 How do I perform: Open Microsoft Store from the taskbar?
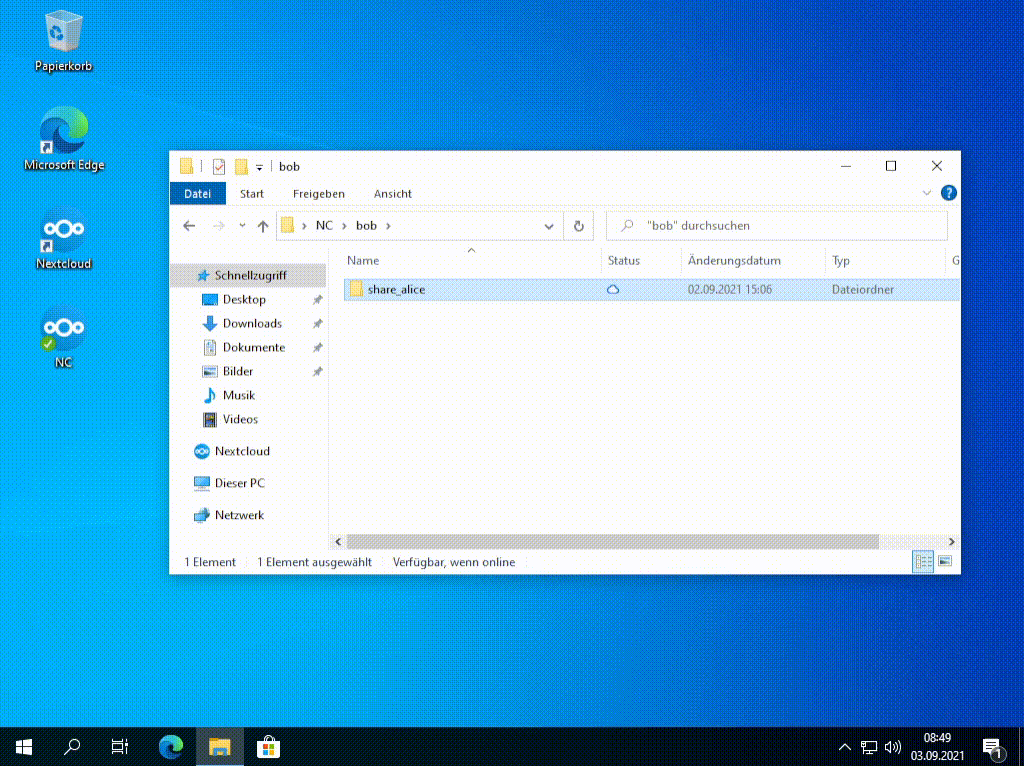point(266,746)
